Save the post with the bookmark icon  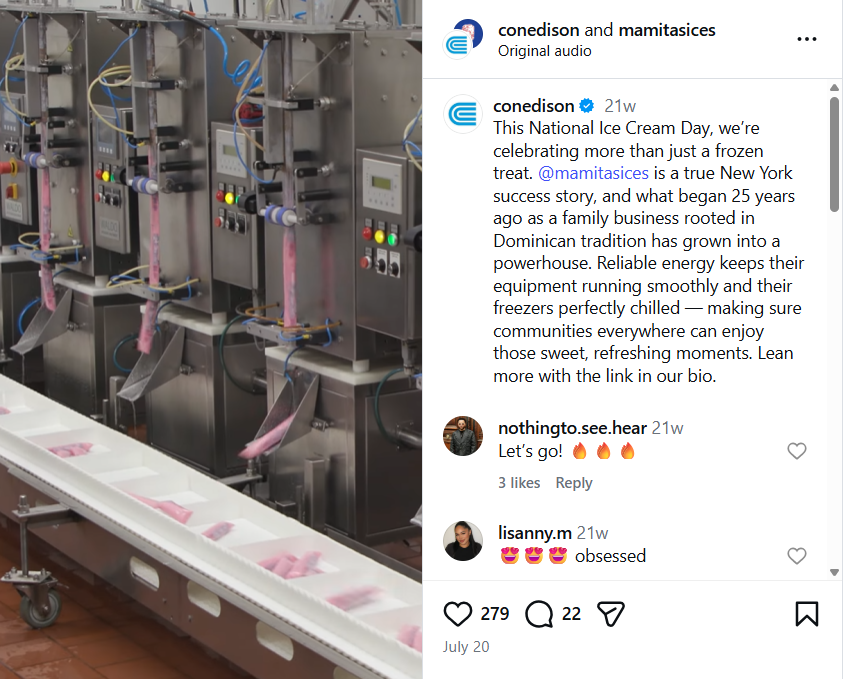point(807,614)
